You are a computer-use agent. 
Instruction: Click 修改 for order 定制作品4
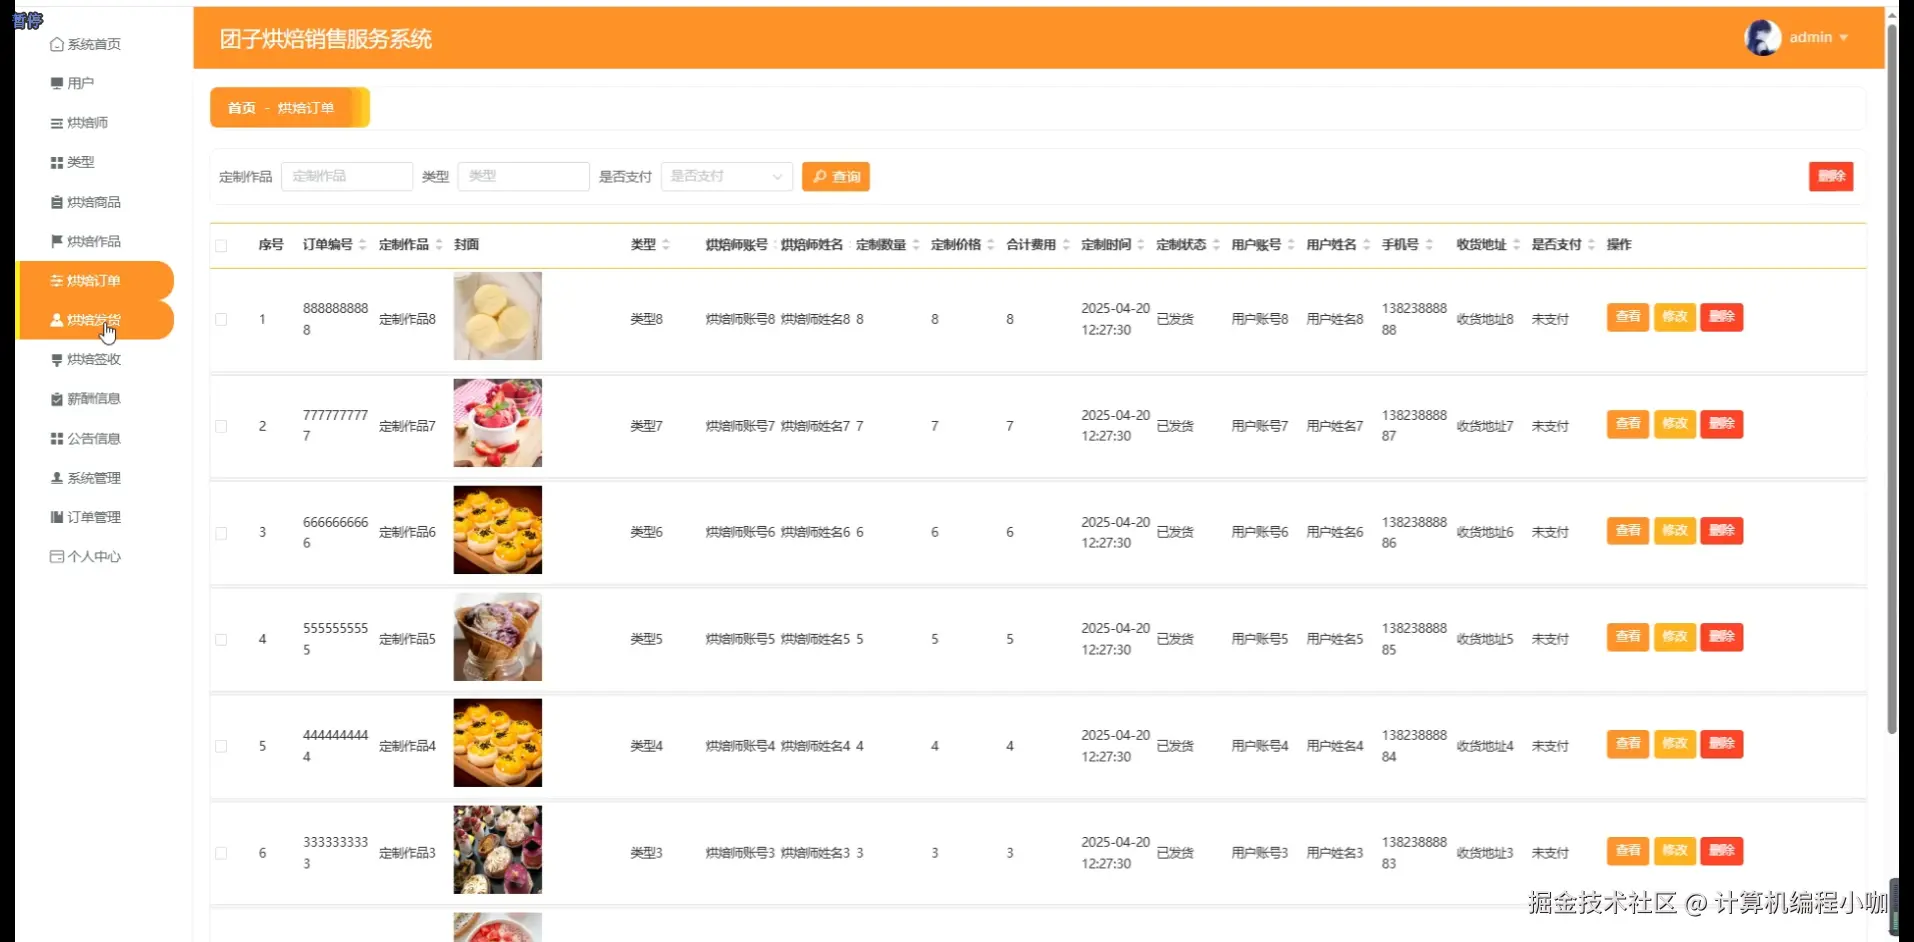point(1675,744)
